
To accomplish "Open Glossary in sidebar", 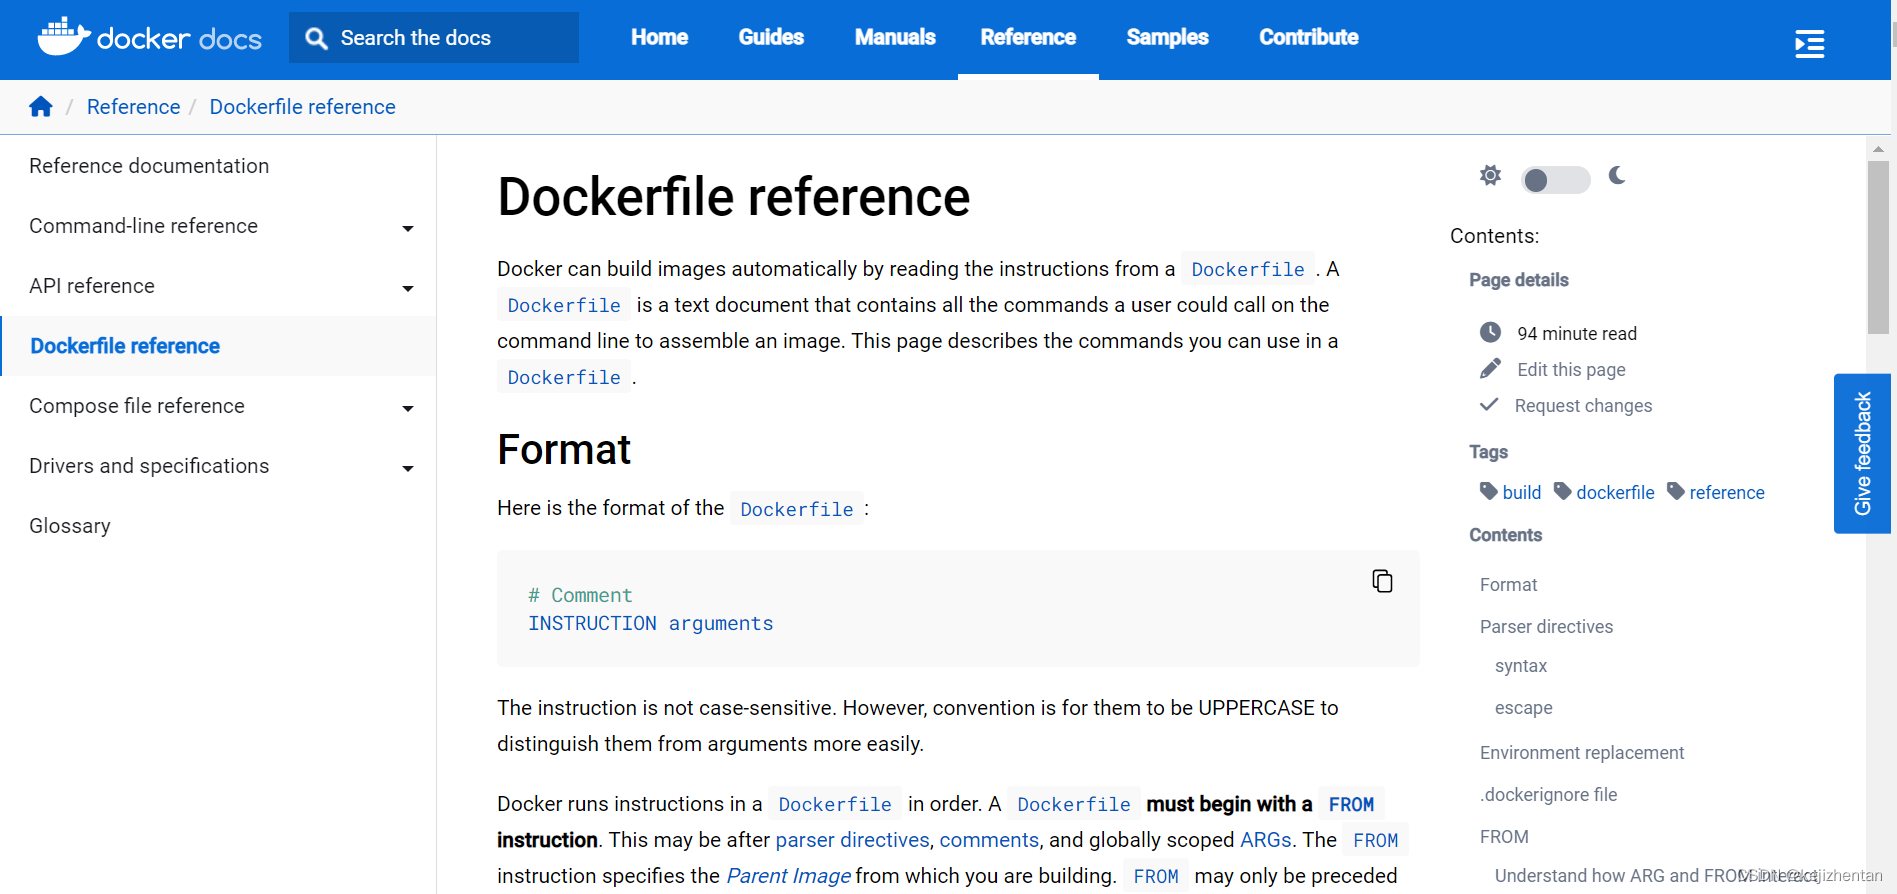I will click(70, 526).
